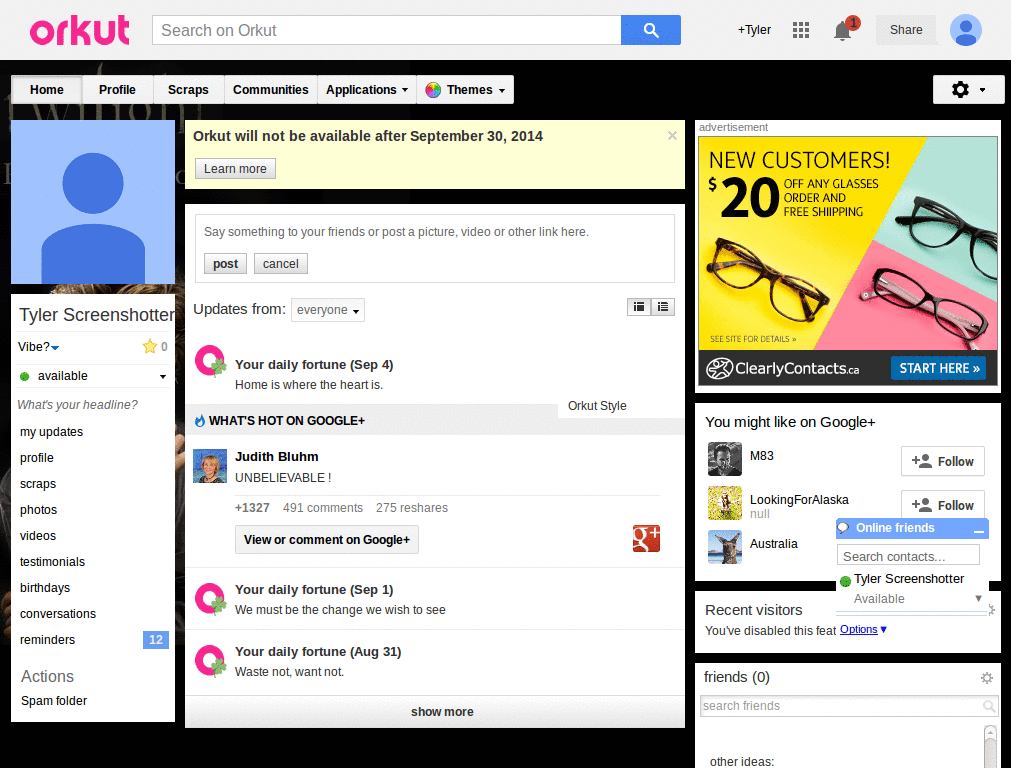Click the What's your headline field
The width and height of the screenshot is (1024, 768).
78,405
